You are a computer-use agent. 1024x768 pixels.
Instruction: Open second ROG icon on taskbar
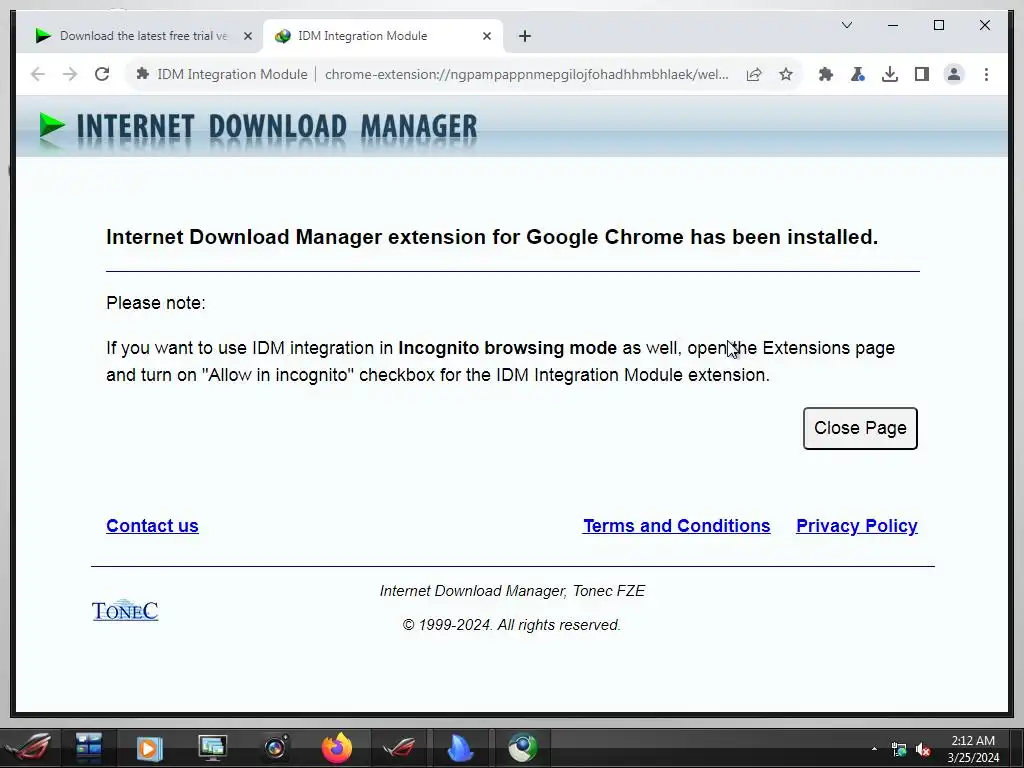[x=398, y=748]
